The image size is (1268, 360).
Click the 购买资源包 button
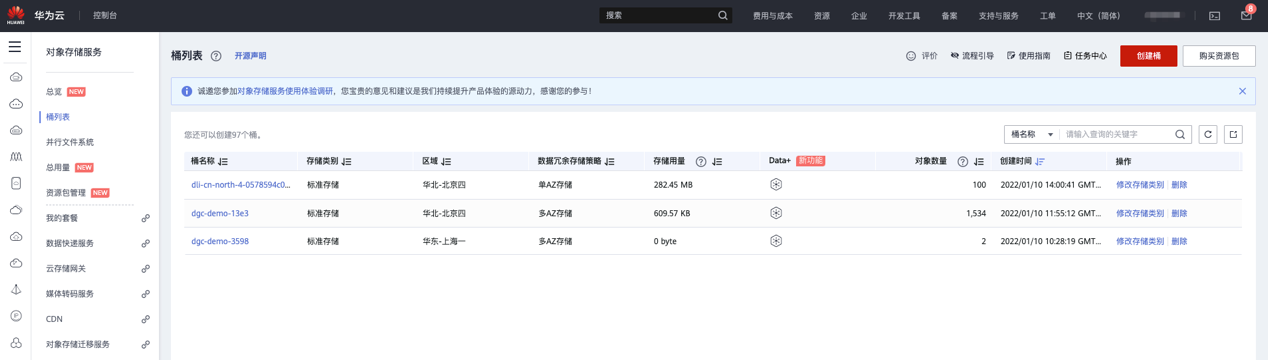tap(1219, 56)
